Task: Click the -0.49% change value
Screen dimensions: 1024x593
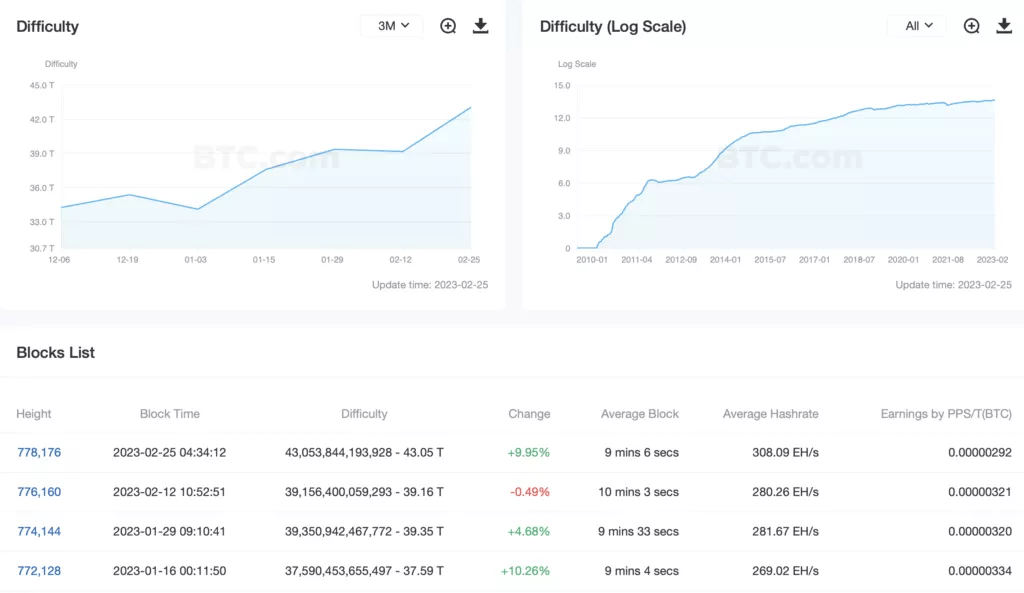Action: coord(530,492)
